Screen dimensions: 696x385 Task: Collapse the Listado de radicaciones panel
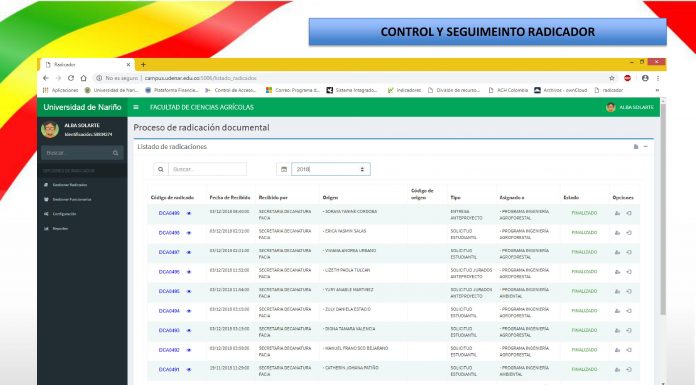646,147
